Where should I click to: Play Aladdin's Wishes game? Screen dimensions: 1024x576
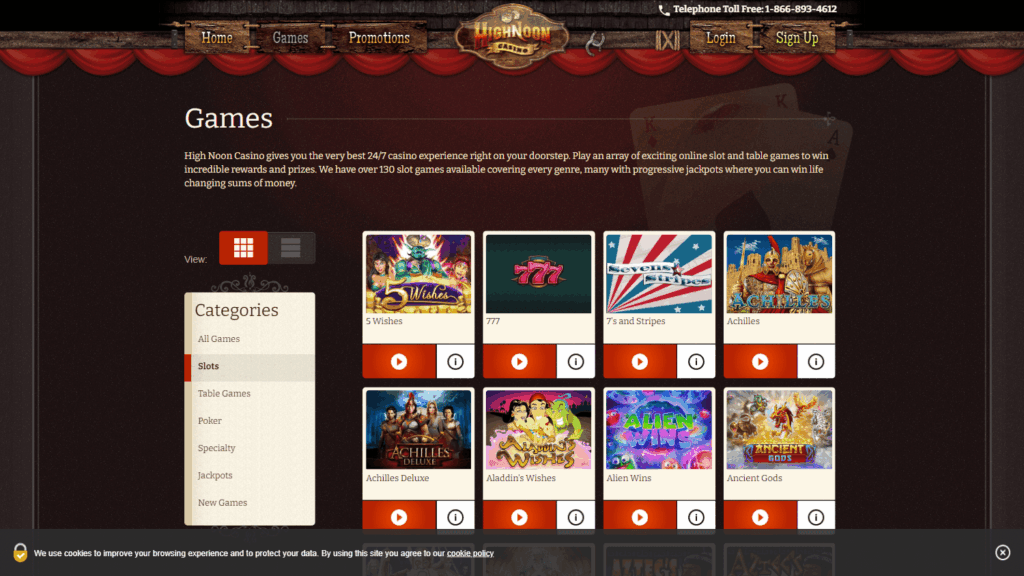(519, 517)
